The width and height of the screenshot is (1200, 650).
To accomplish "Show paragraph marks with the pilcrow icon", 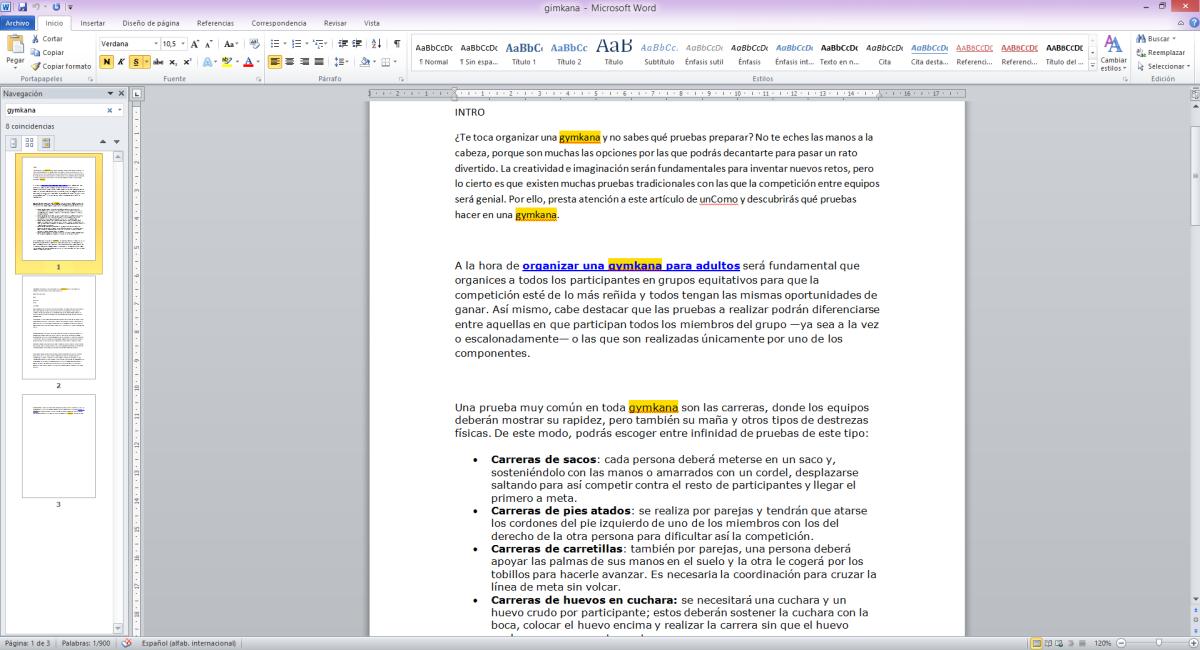I will point(398,44).
